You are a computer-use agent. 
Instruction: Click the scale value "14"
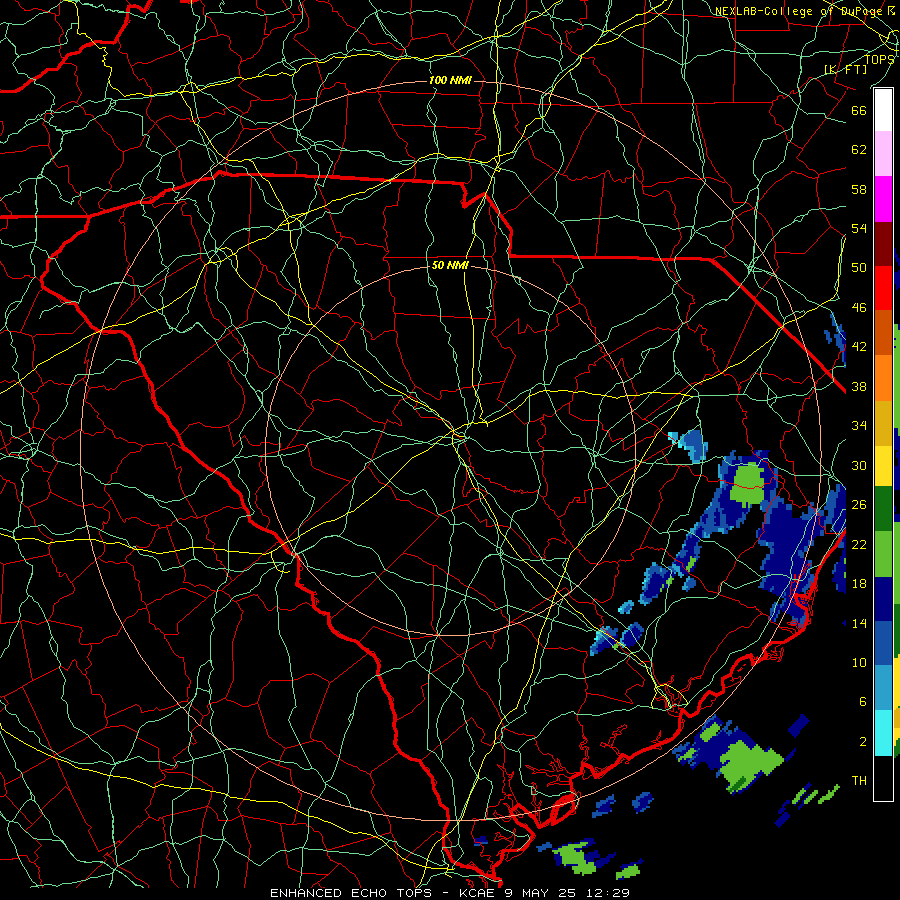point(859,623)
